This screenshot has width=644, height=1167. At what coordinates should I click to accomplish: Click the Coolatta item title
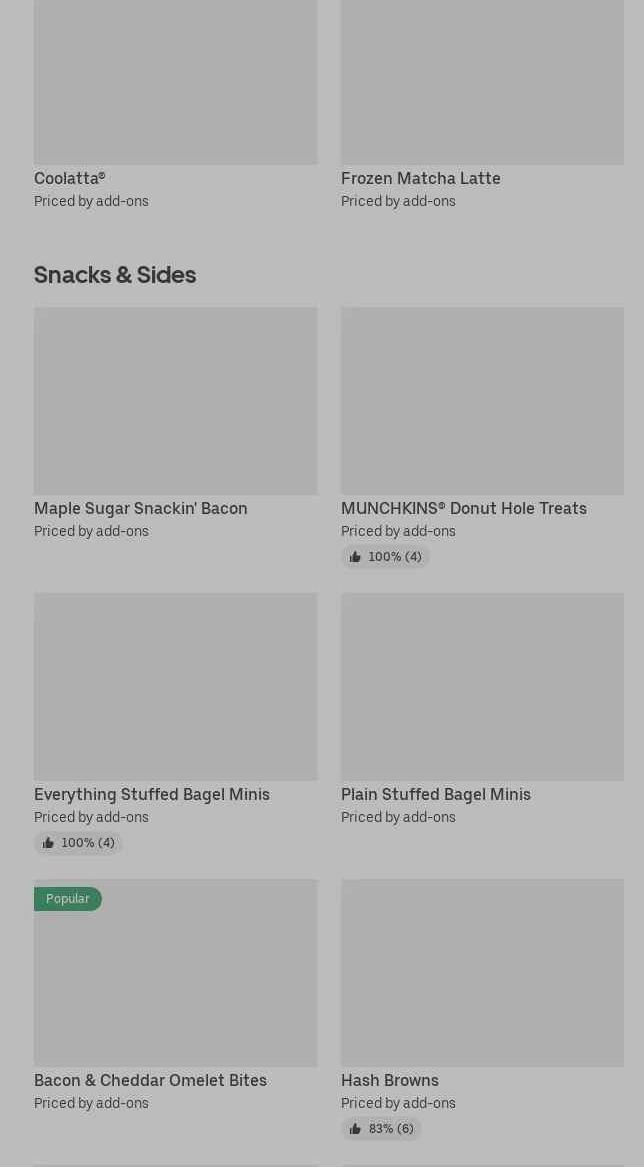click(69, 178)
